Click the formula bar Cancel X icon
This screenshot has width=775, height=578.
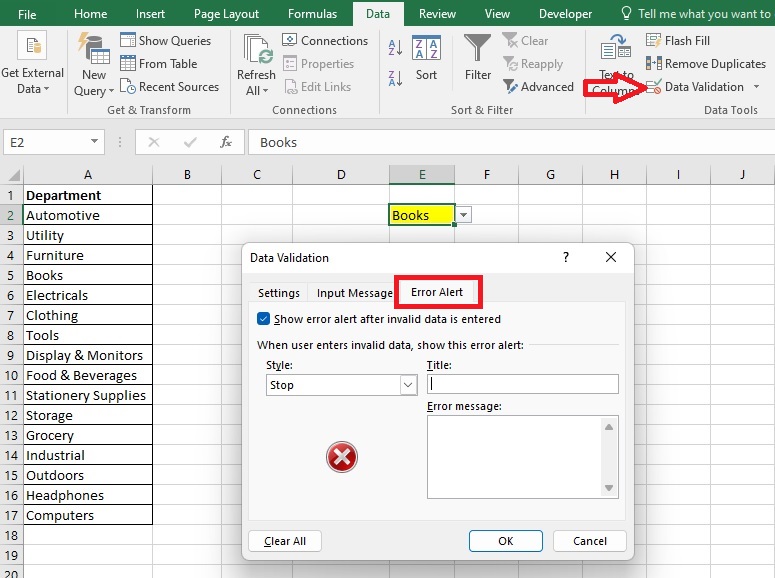154,142
